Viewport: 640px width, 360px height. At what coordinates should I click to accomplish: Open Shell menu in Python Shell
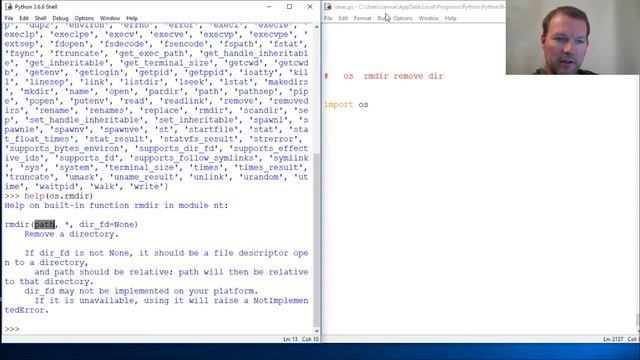pos(40,18)
